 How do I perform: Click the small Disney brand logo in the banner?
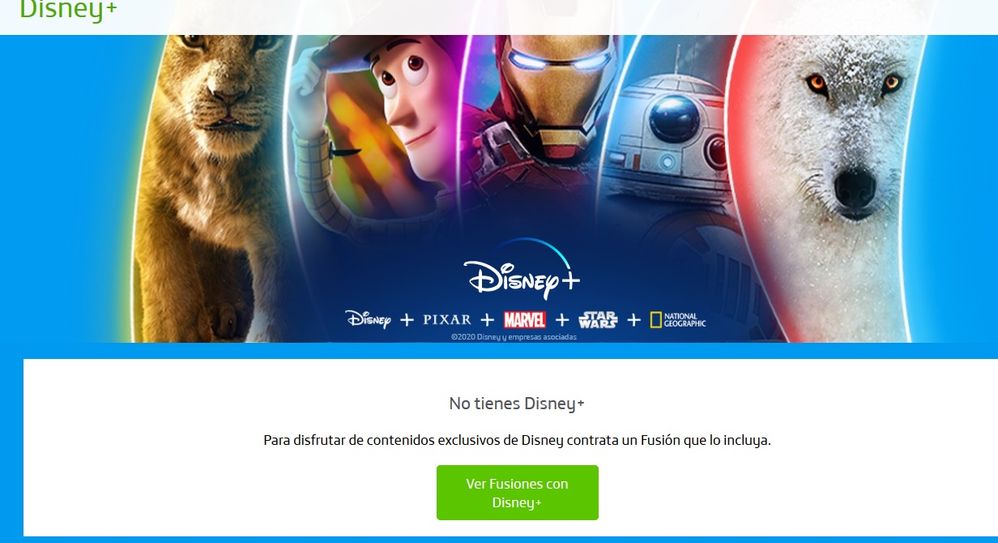coord(368,319)
